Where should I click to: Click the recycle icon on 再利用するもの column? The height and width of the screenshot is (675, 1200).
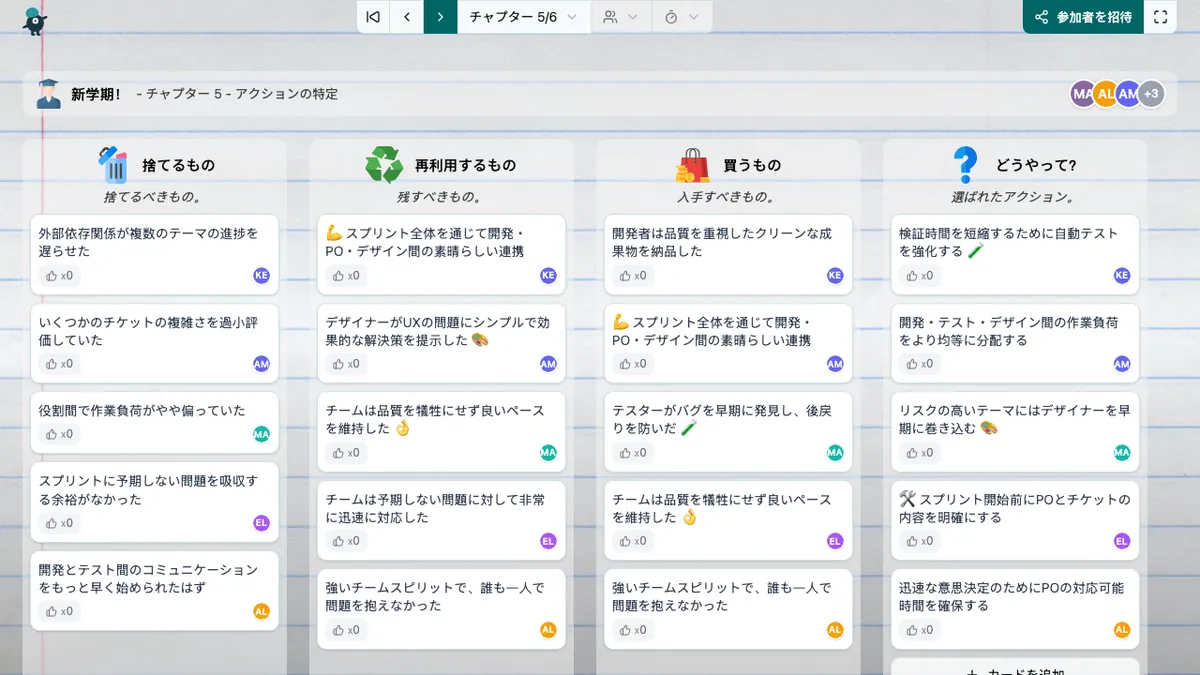(385, 163)
